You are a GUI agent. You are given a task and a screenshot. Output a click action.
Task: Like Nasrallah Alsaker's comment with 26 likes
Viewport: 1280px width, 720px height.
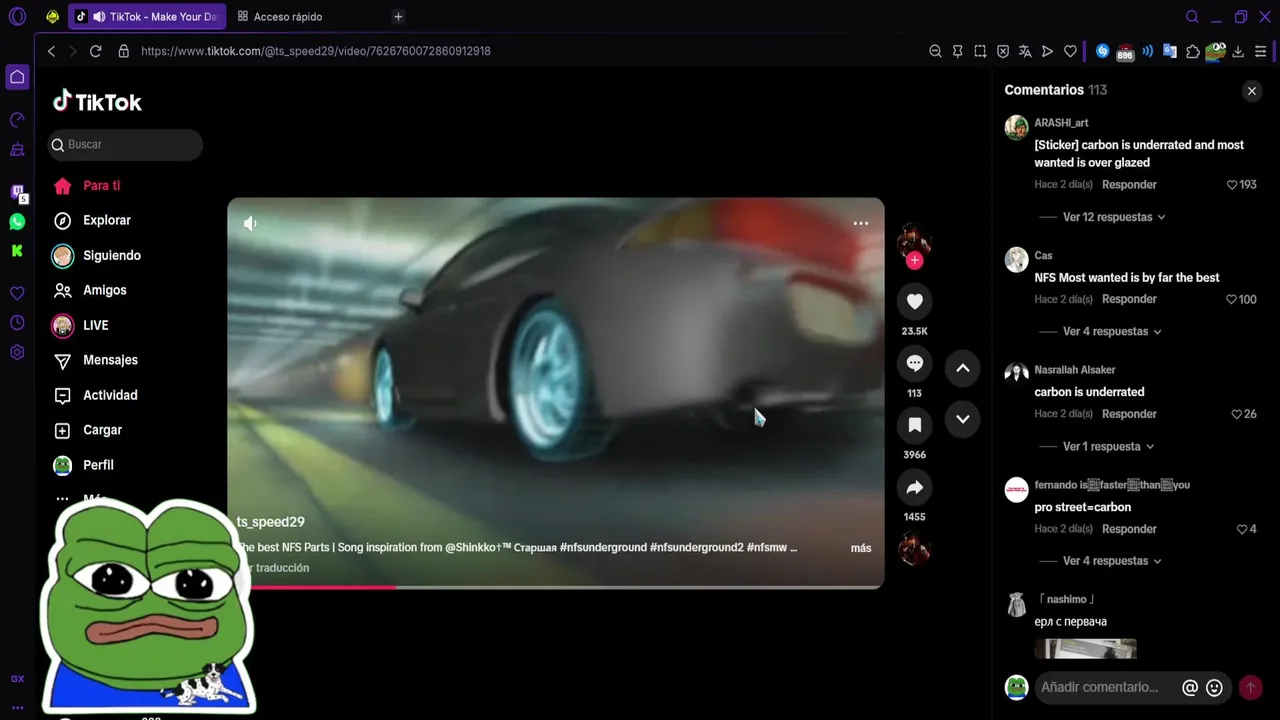point(1237,414)
